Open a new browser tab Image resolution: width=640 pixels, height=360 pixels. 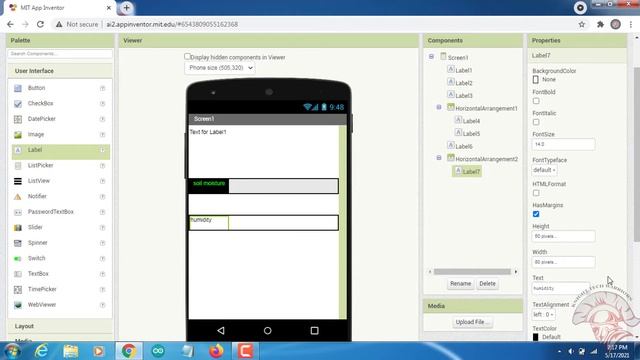127,8
